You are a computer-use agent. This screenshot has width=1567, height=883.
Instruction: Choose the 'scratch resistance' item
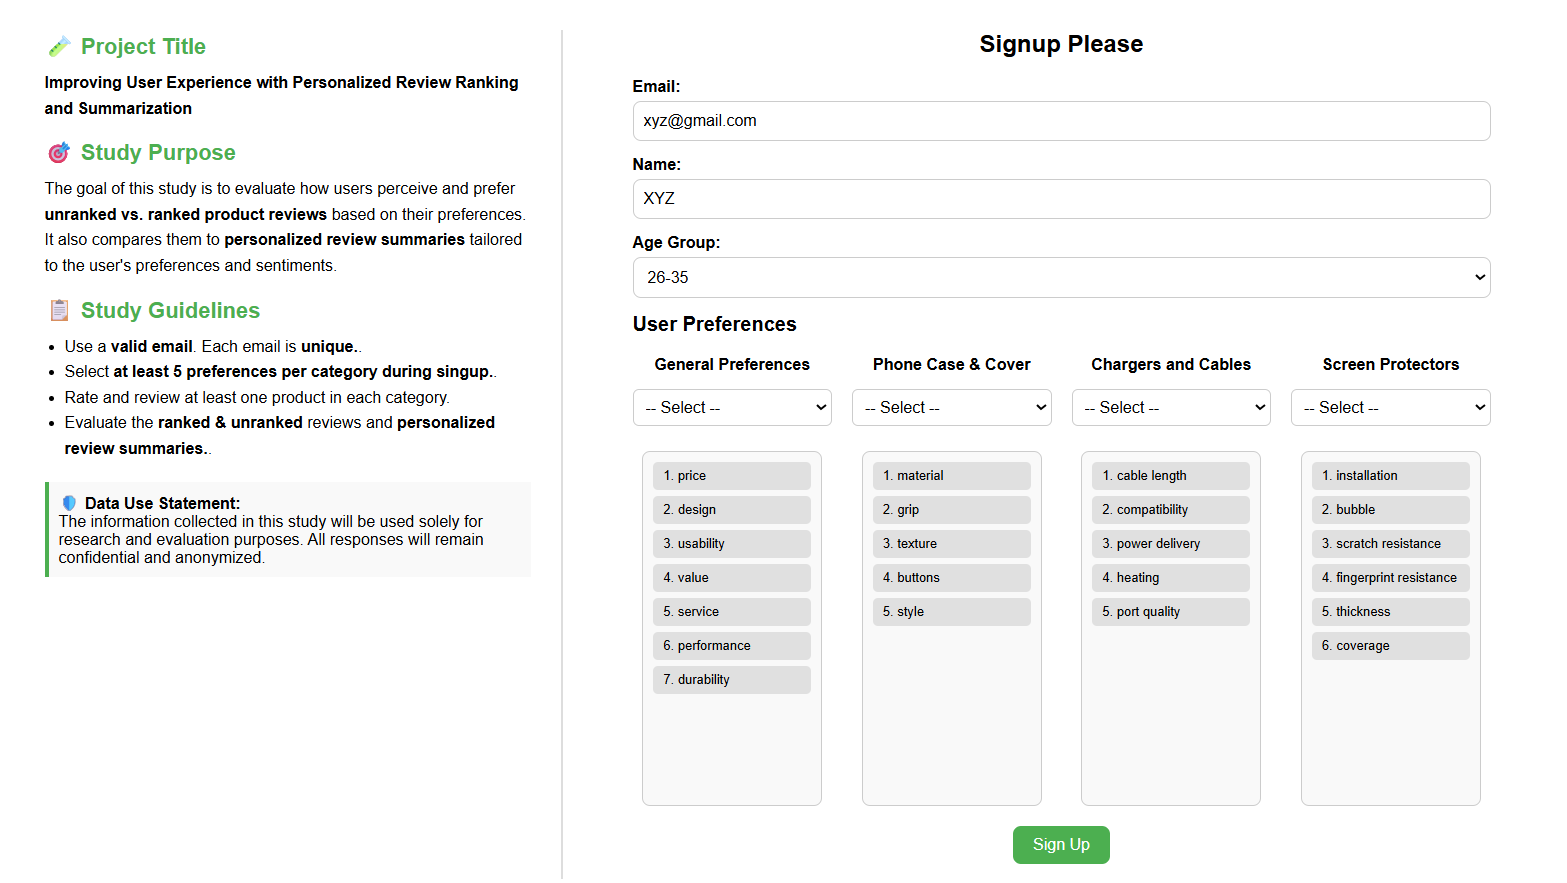point(1390,544)
